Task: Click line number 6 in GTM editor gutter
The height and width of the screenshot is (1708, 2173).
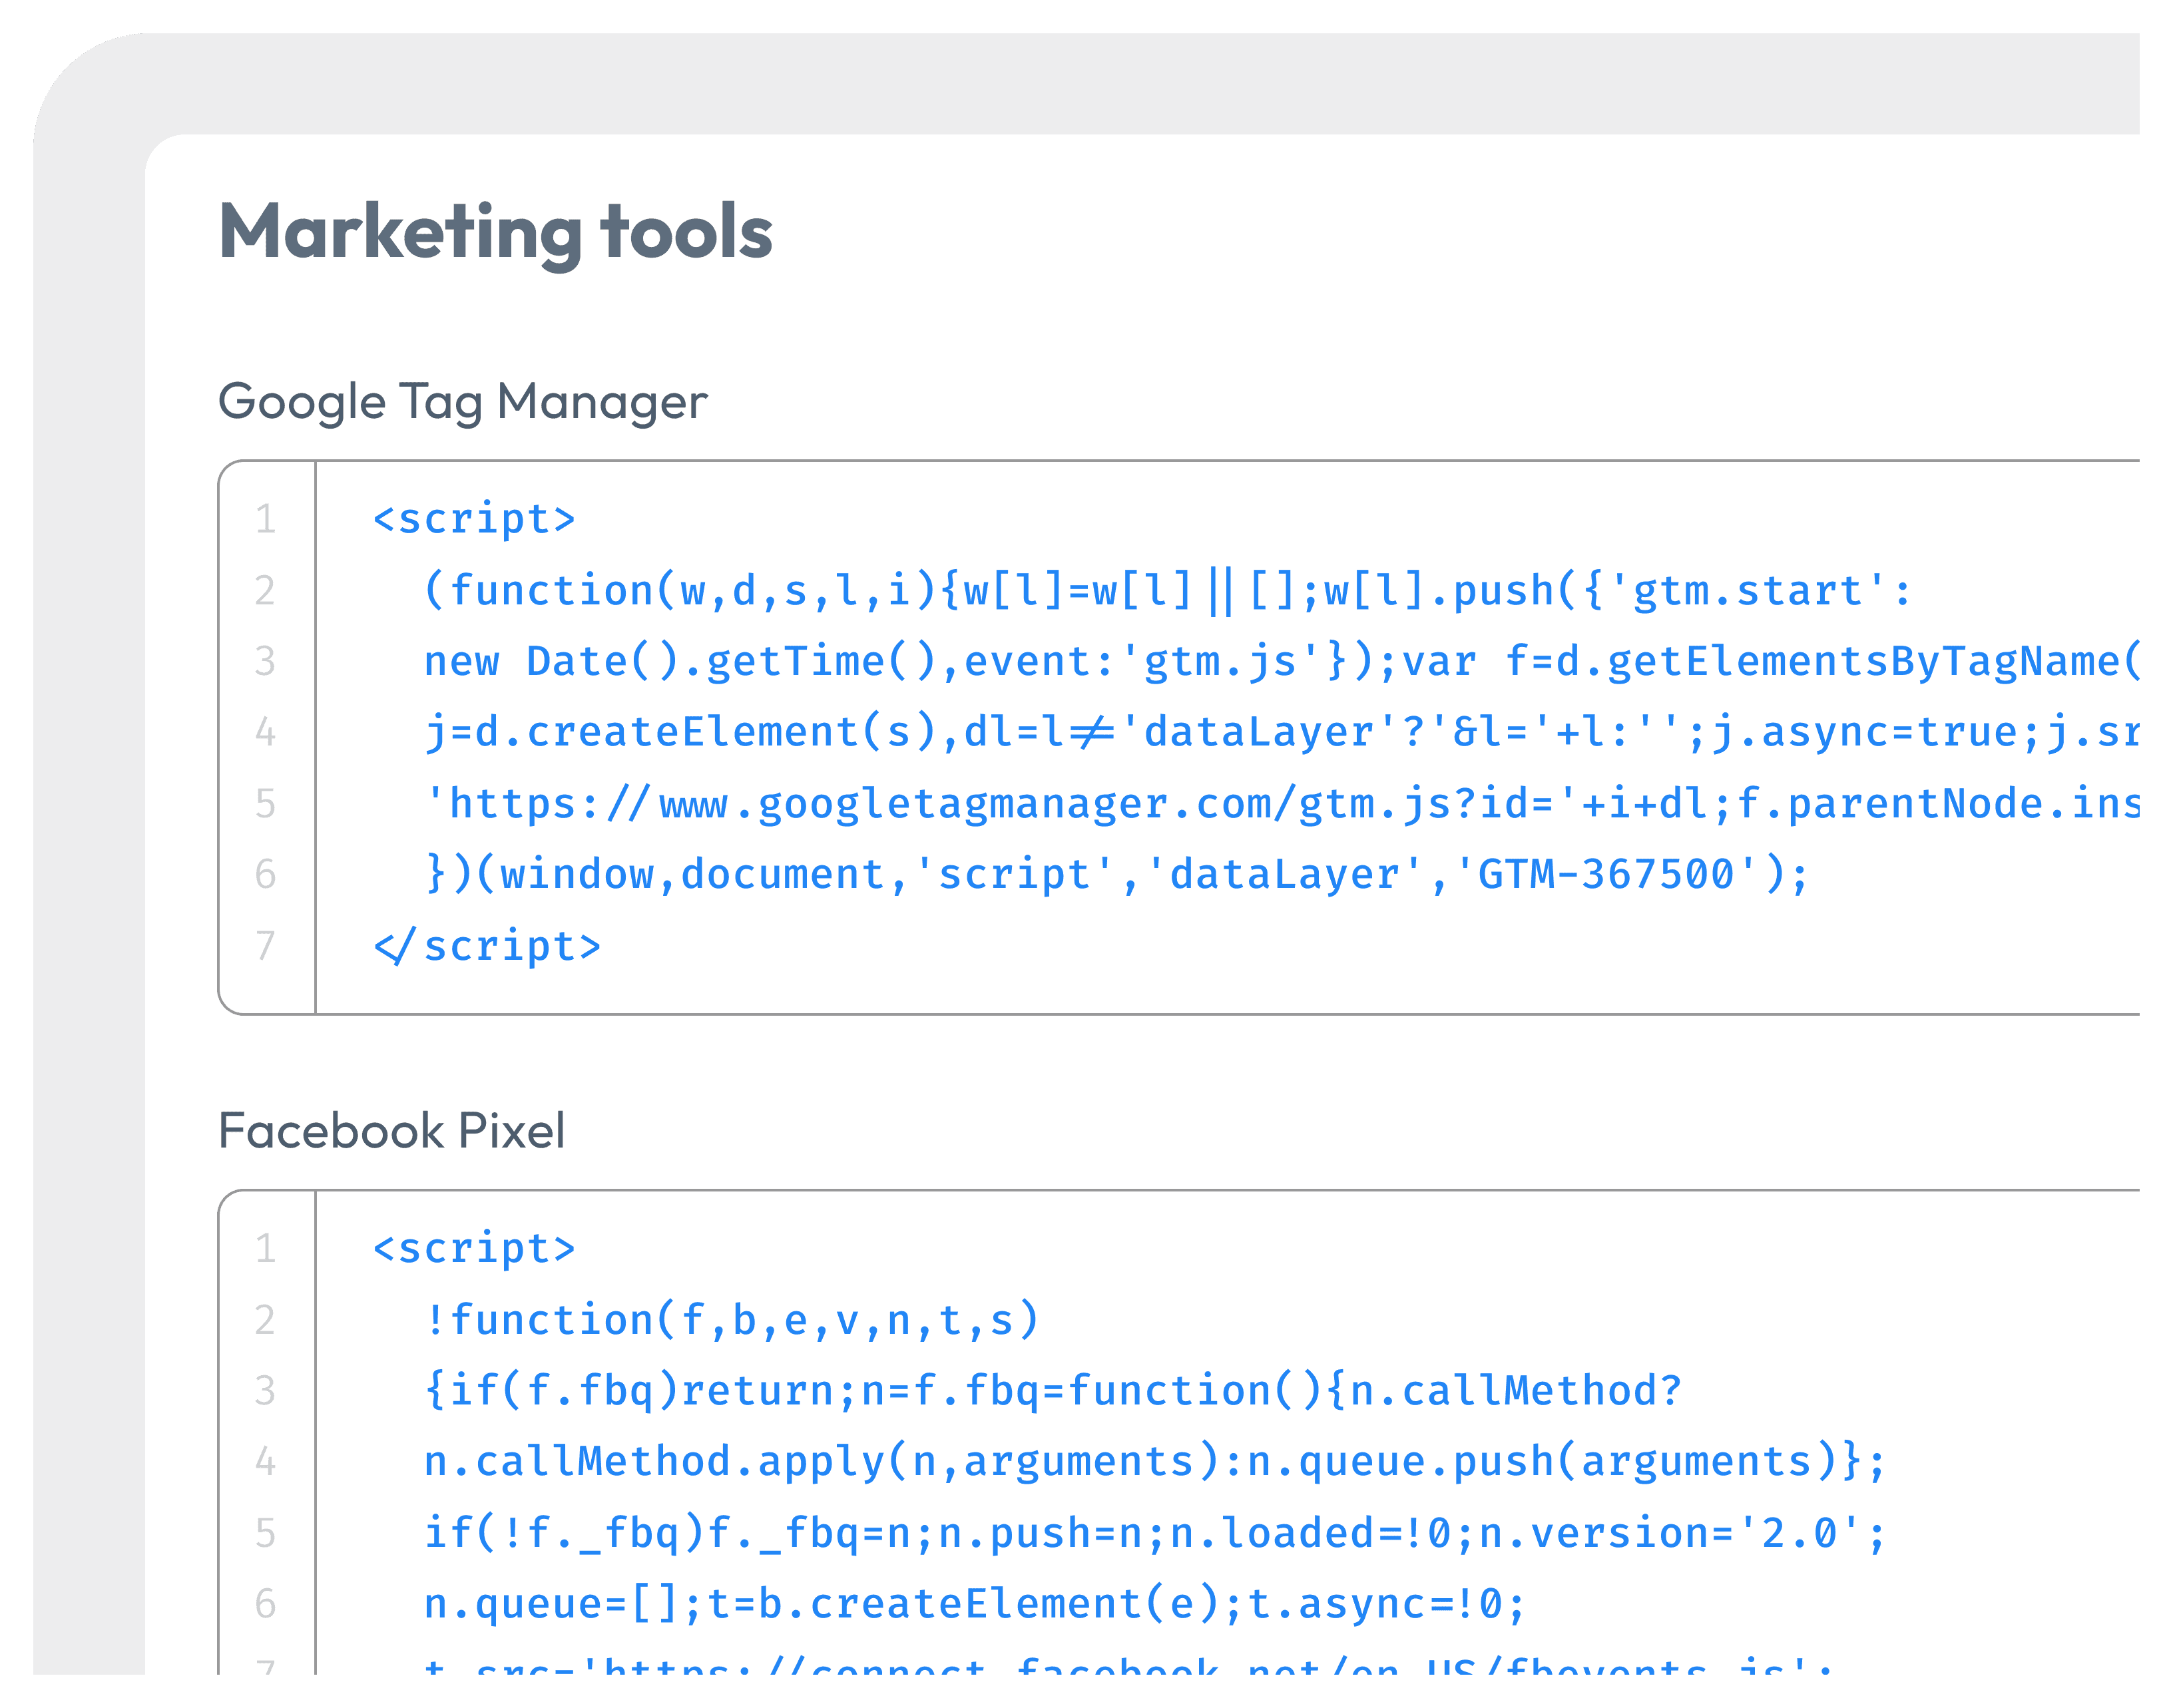Action: coord(265,874)
